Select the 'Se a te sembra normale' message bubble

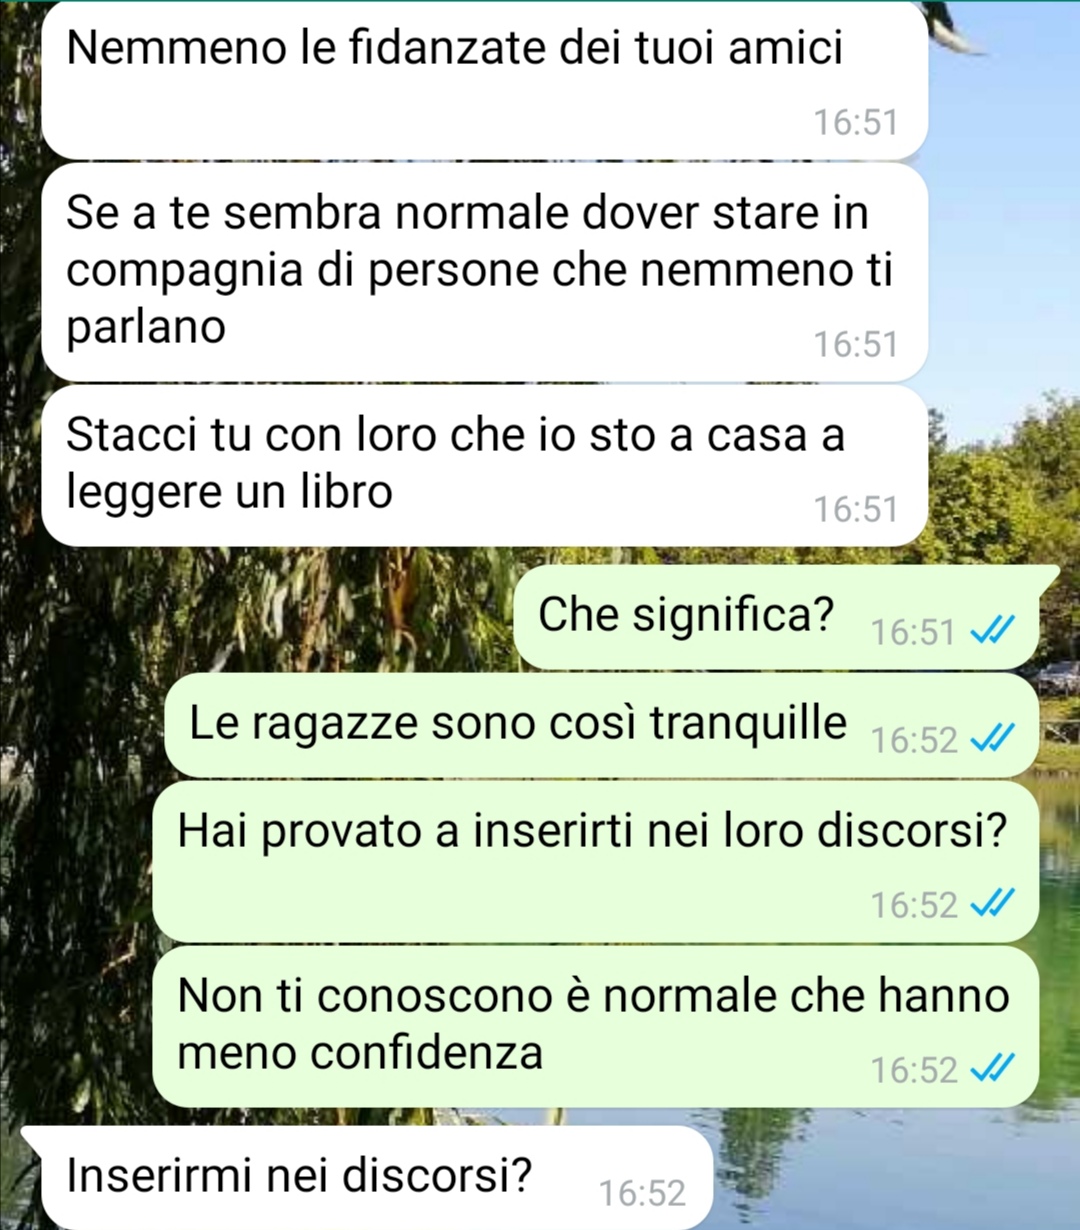pos(484,272)
